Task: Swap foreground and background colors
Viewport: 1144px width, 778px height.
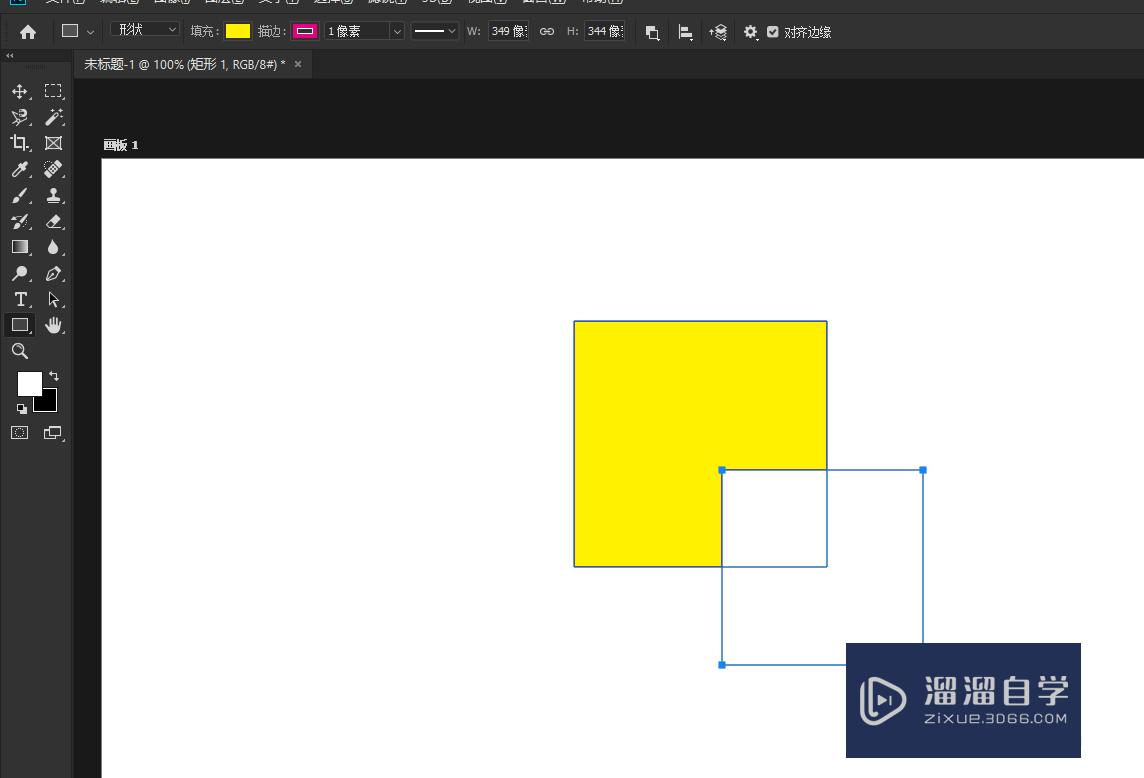Action: 54,377
